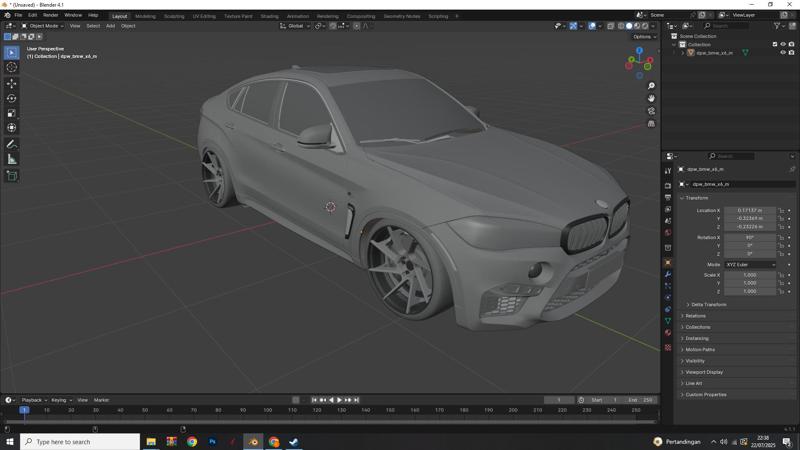Jump to the timeline end frame button
Image resolution: width=800 pixels, height=450 pixels.
tap(356, 400)
